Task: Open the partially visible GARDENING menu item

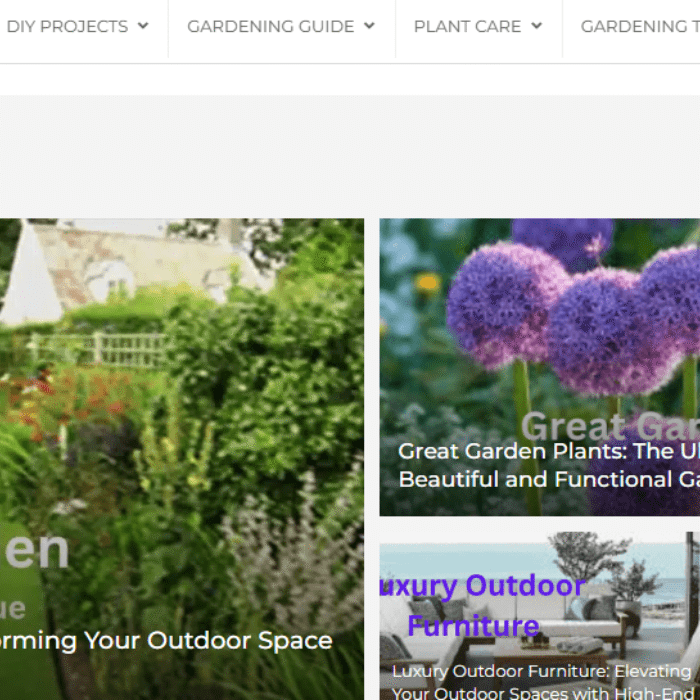Action: click(x=640, y=26)
